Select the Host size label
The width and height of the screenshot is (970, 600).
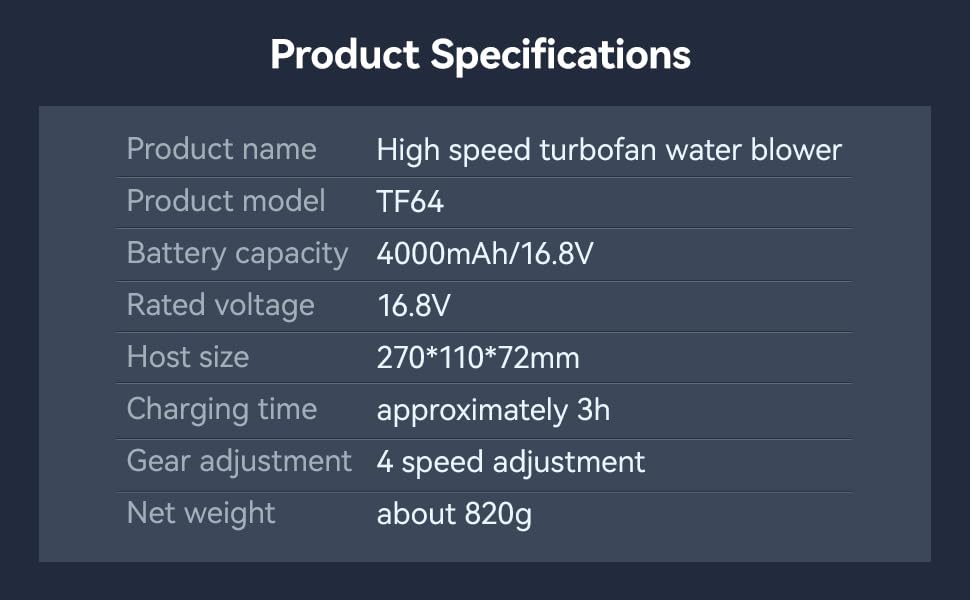[188, 357]
